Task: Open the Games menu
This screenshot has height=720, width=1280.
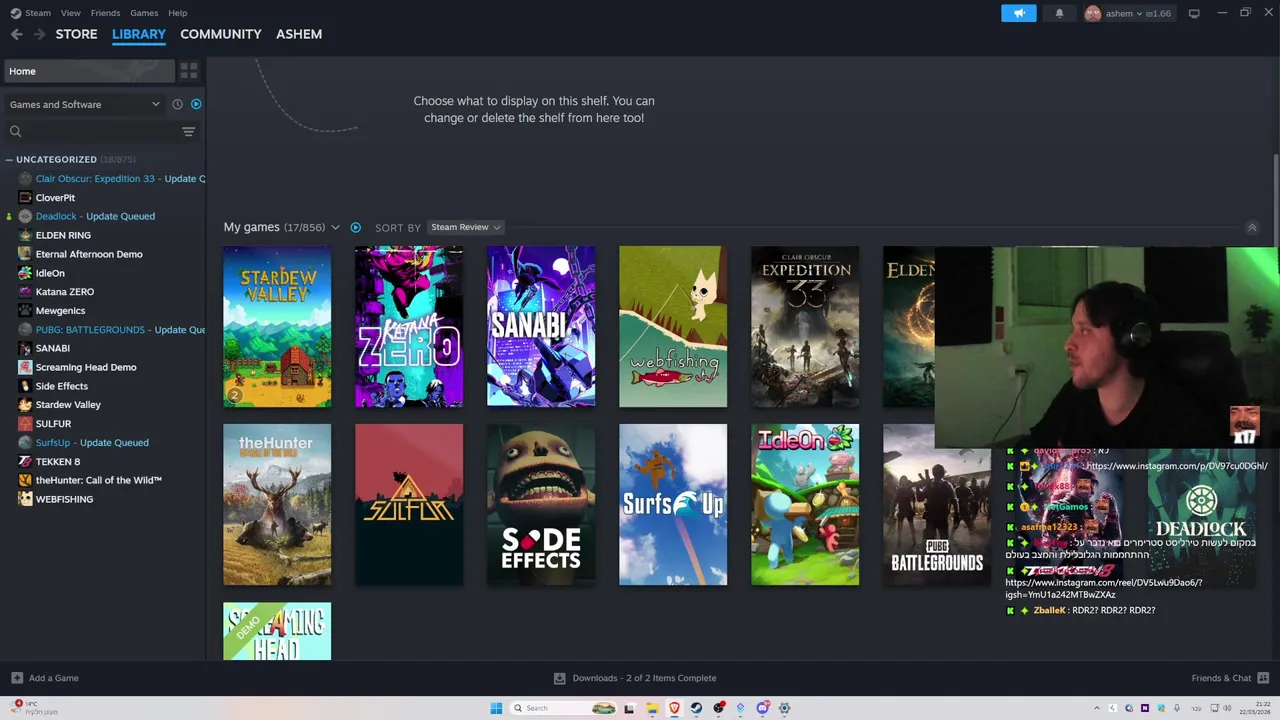Action: point(144,13)
